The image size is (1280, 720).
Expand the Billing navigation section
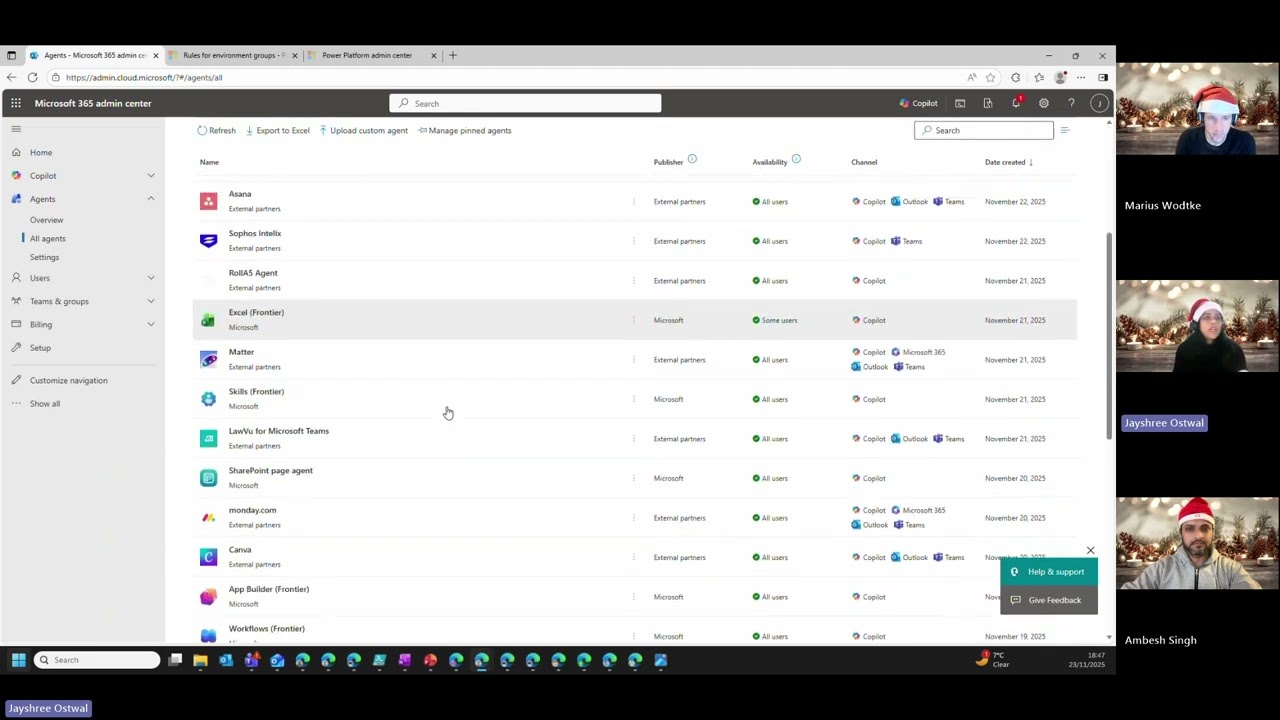151,324
